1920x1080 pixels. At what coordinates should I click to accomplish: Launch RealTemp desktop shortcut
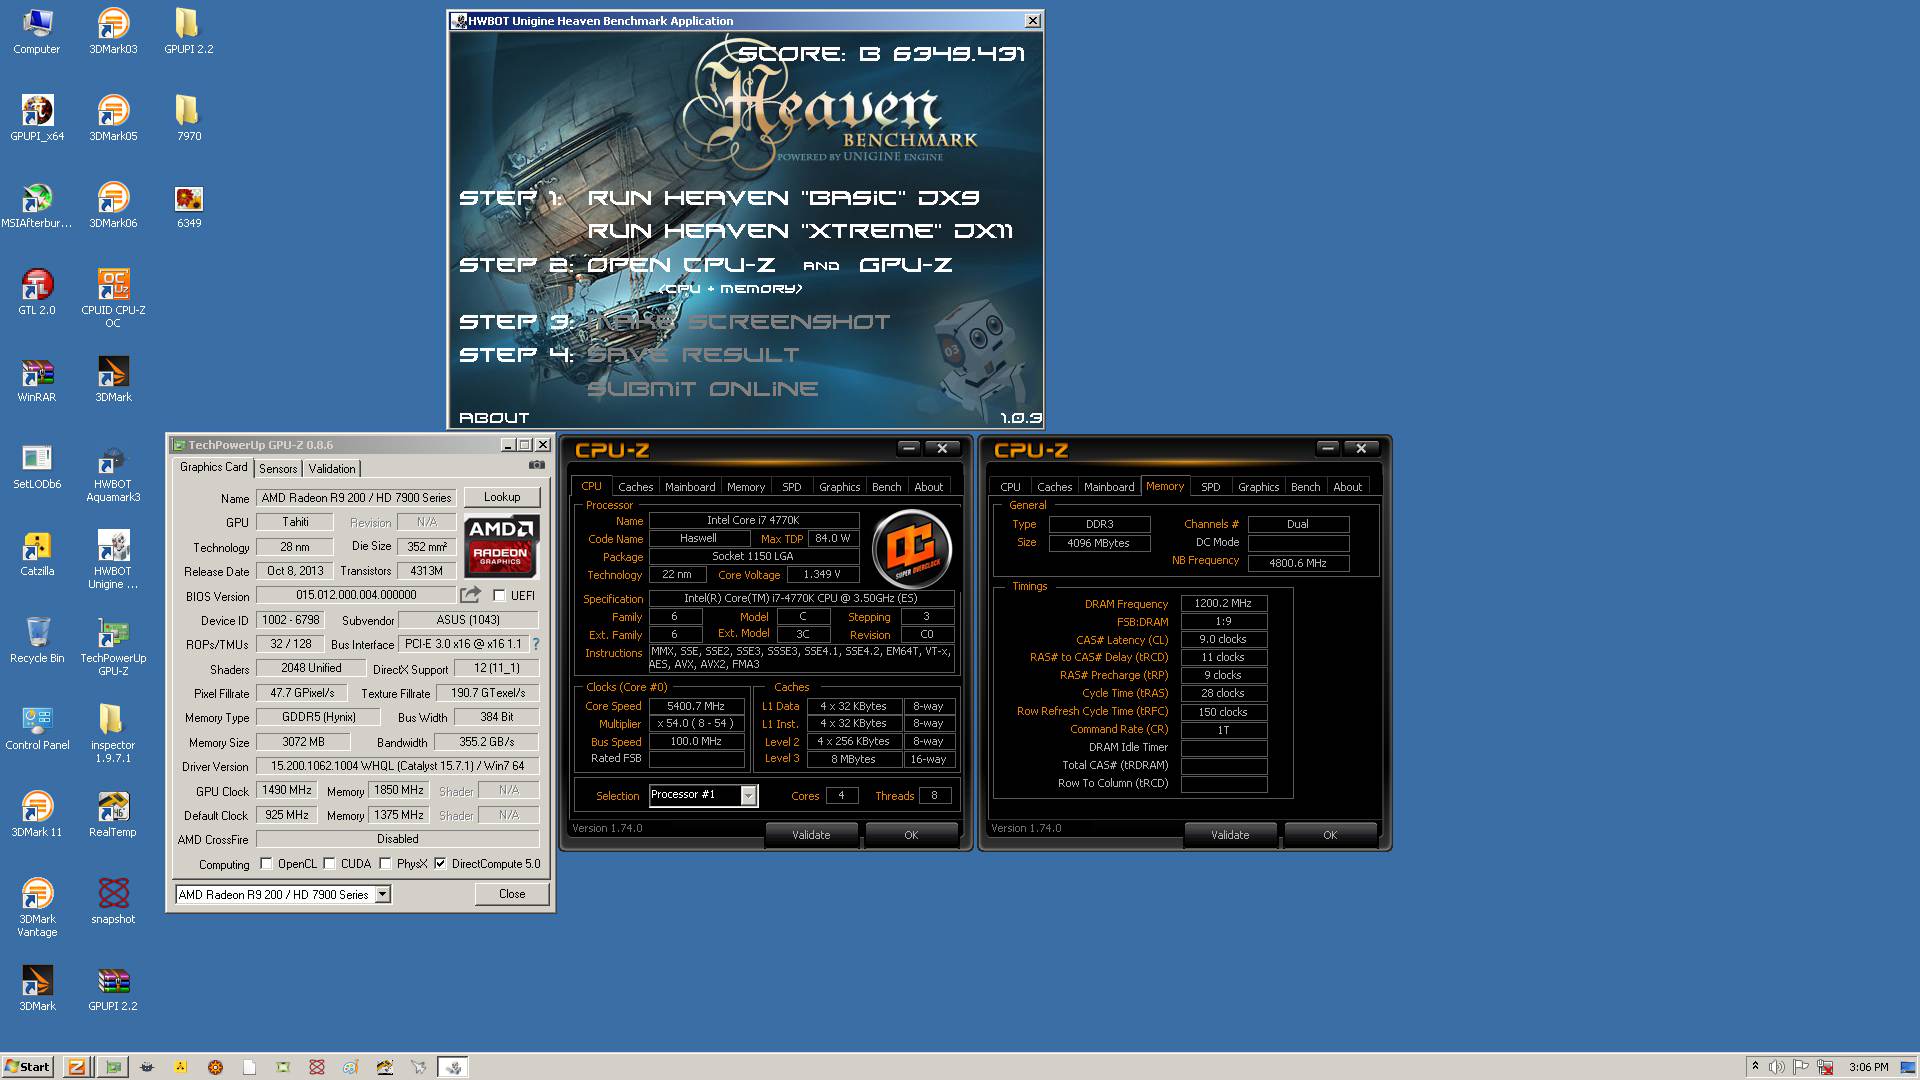click(x=113, y=814)
